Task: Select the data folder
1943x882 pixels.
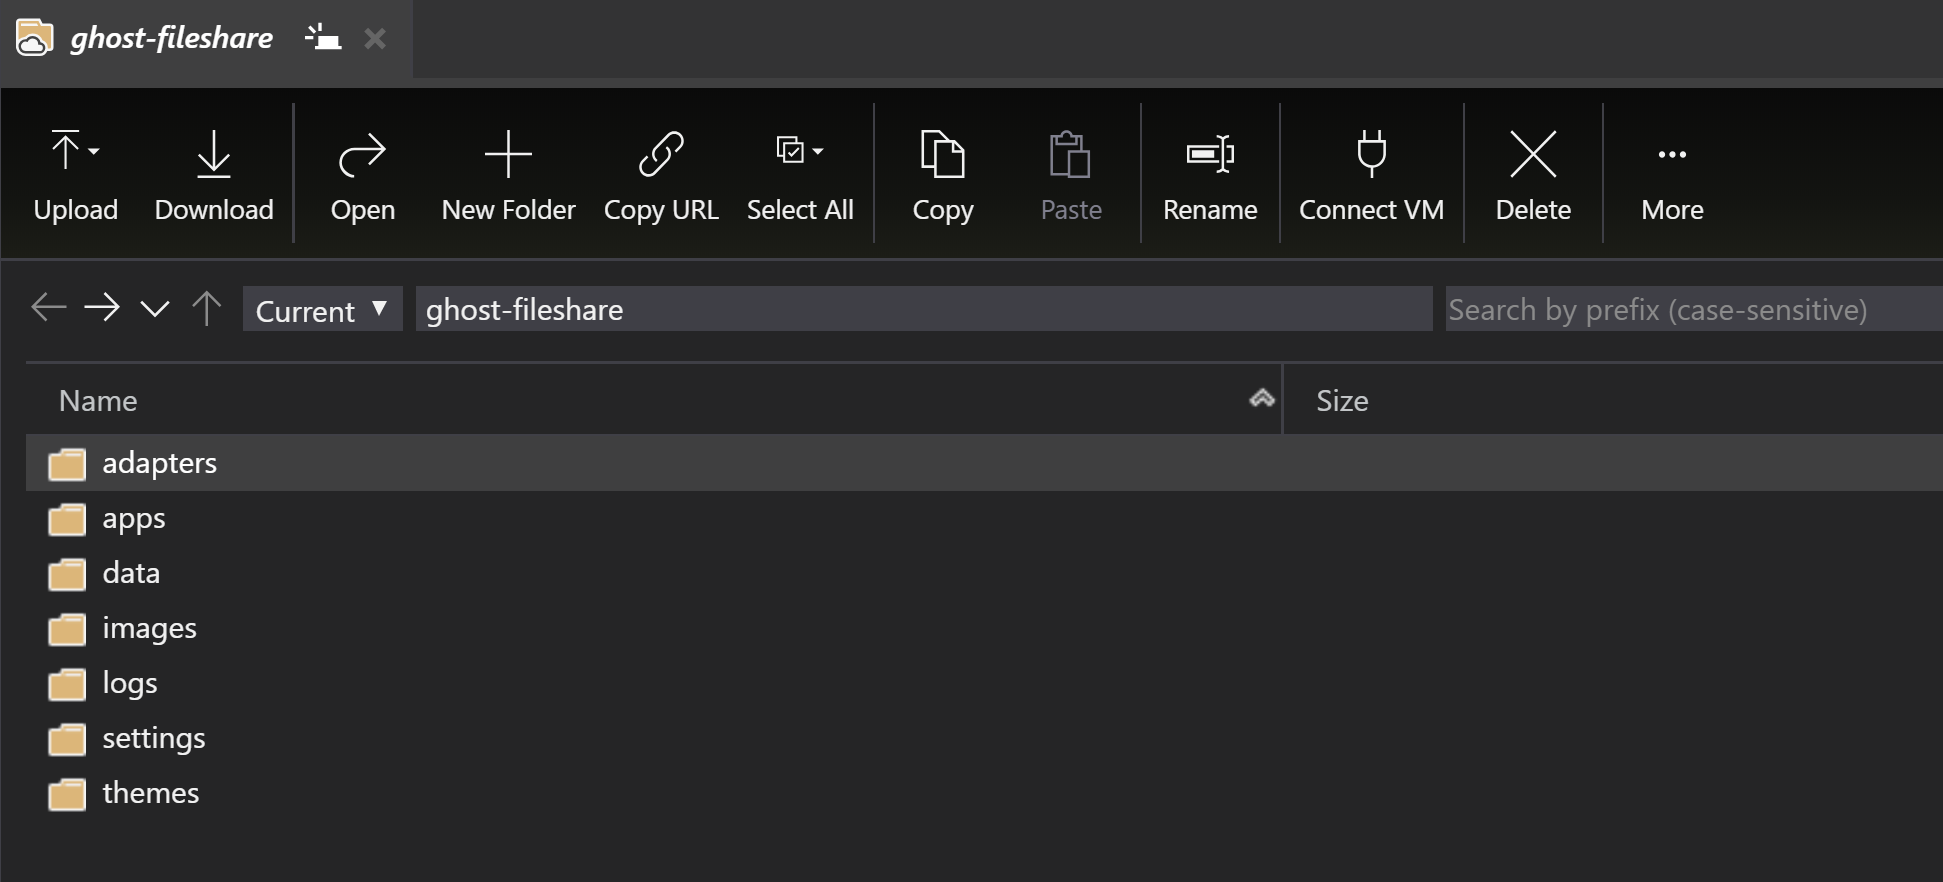Action: click(x=984, y=573)
